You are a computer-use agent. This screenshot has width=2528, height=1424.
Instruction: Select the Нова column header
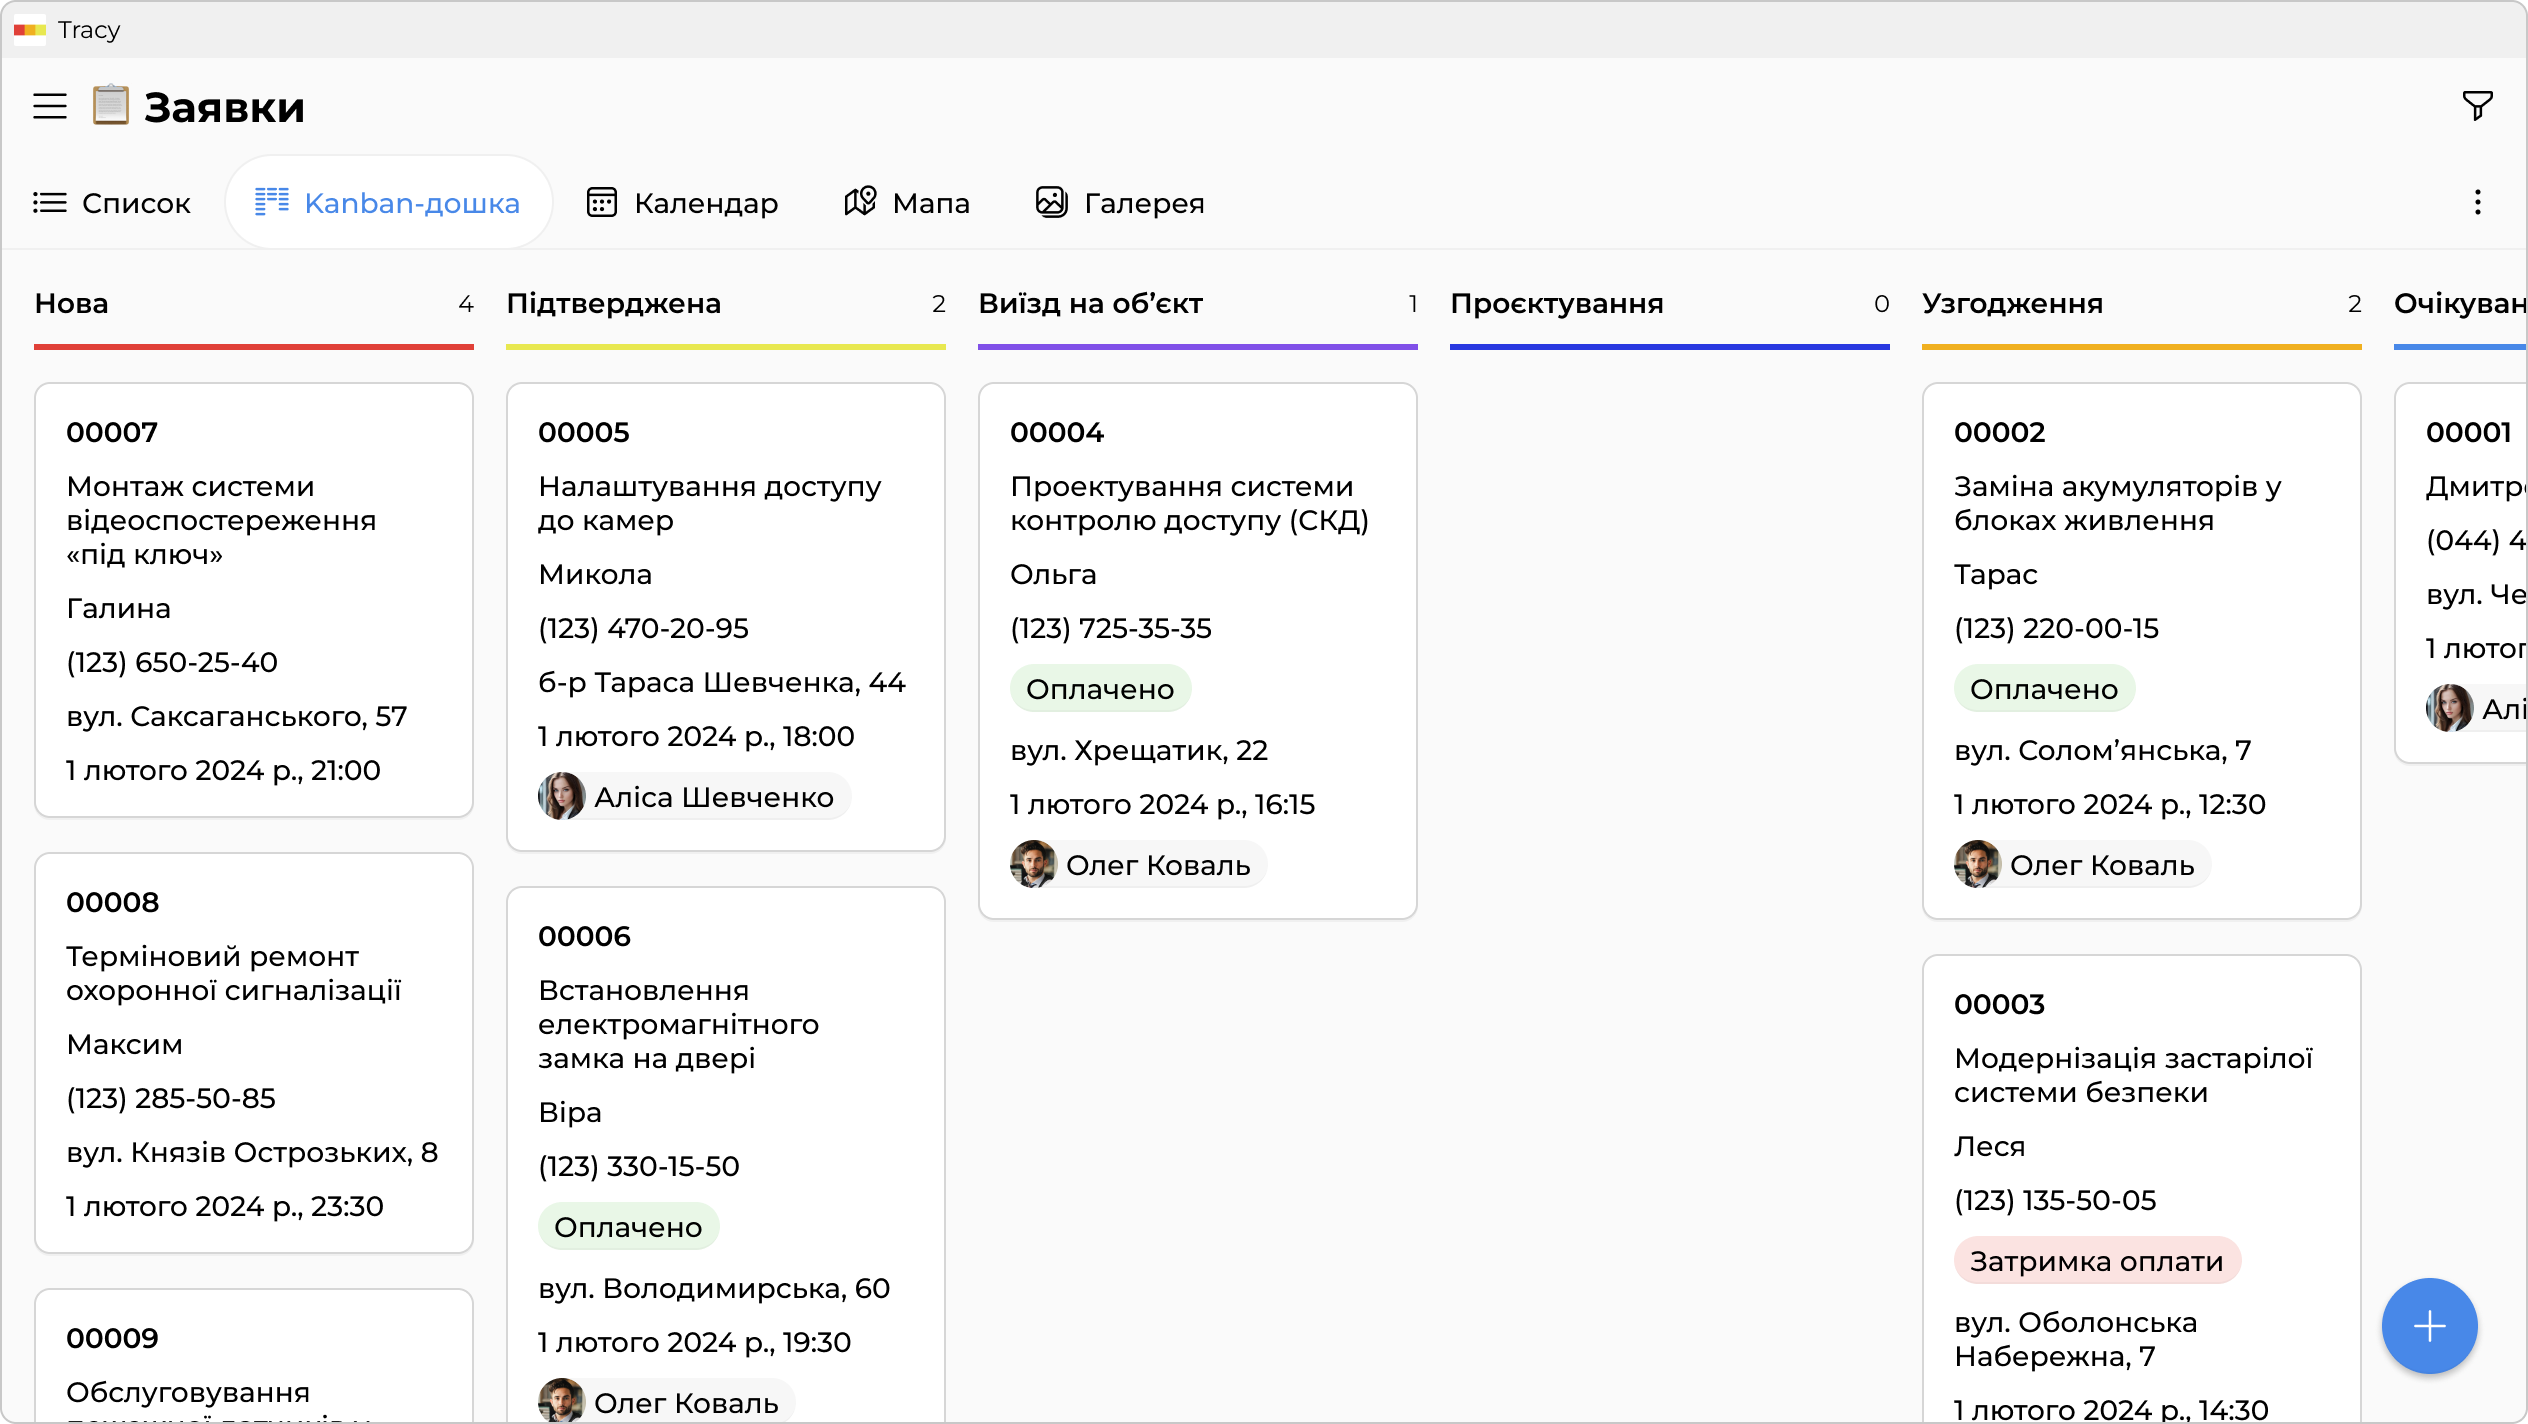pos(71,304)
